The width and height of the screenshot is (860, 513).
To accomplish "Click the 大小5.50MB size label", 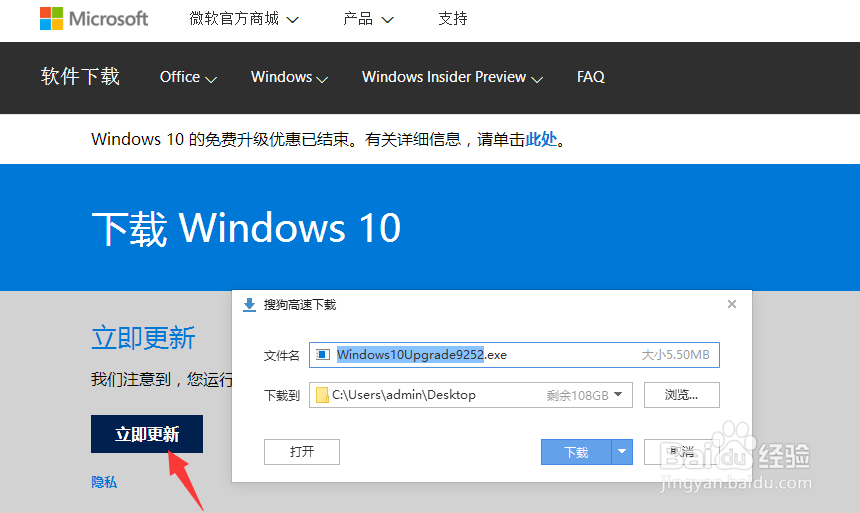I will point(676,355).
